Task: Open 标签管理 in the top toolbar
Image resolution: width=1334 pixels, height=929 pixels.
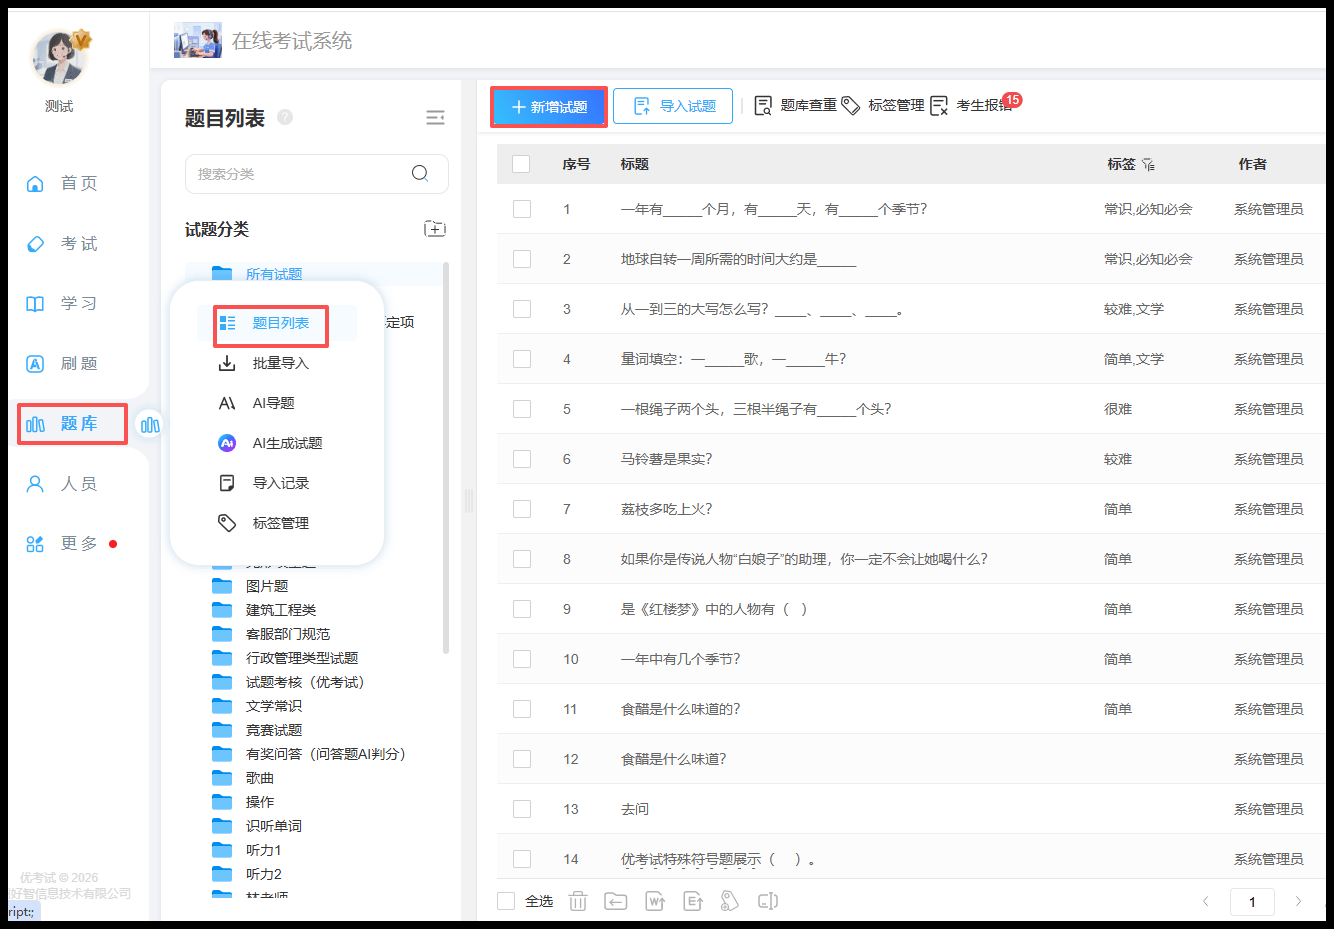Action: click(883, 105)
